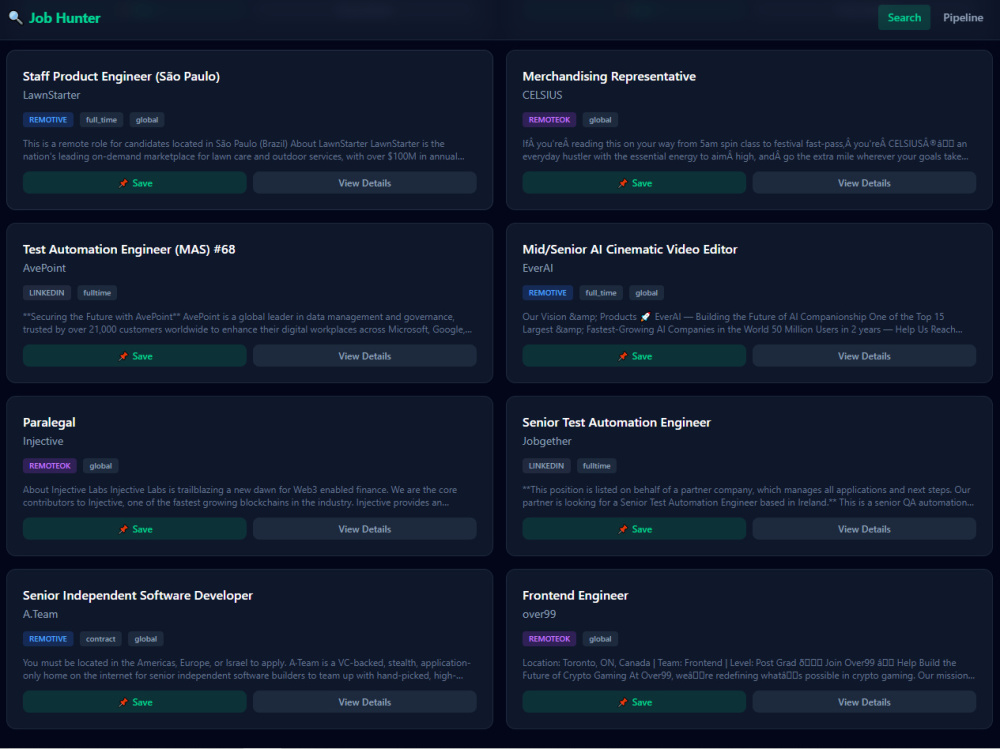Click the Job Hunter magnifying glass logo icon
1000x749 pixels.
pos(15,18)
